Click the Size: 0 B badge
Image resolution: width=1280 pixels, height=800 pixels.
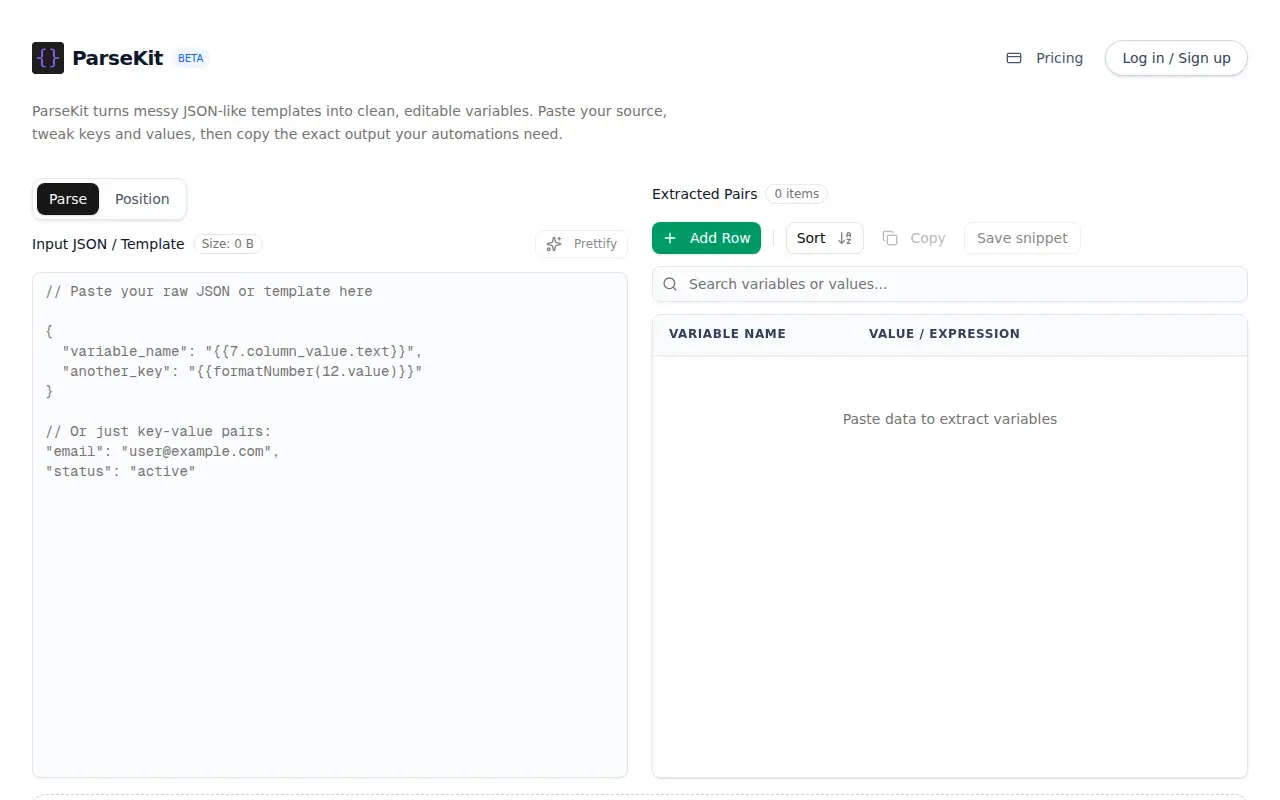point(228,244)
